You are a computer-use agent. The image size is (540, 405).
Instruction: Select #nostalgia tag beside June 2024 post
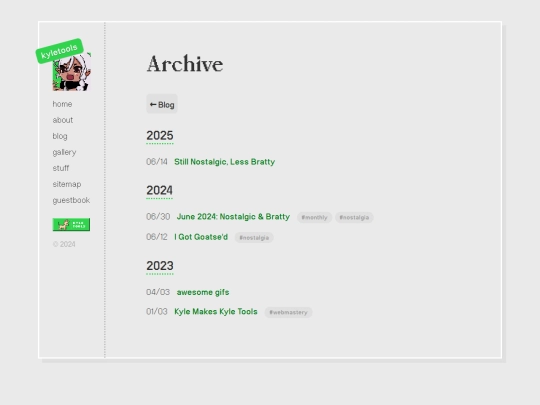pos(354,217)
